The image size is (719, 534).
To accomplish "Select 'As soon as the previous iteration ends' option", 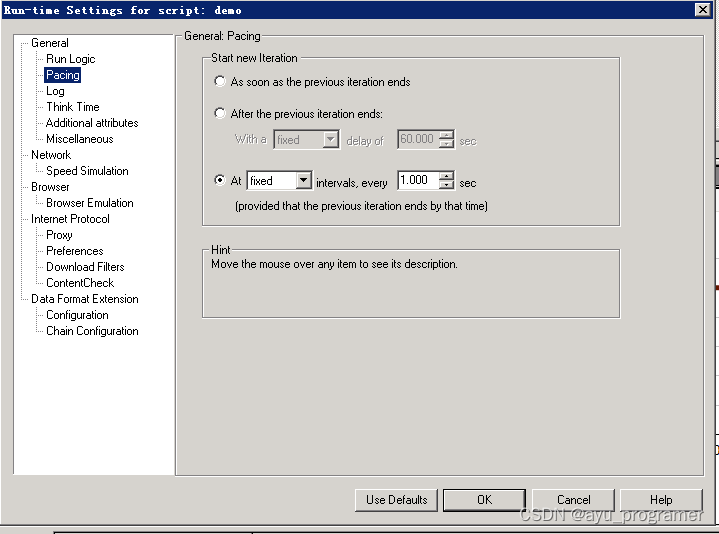I will tap(220, 81).
